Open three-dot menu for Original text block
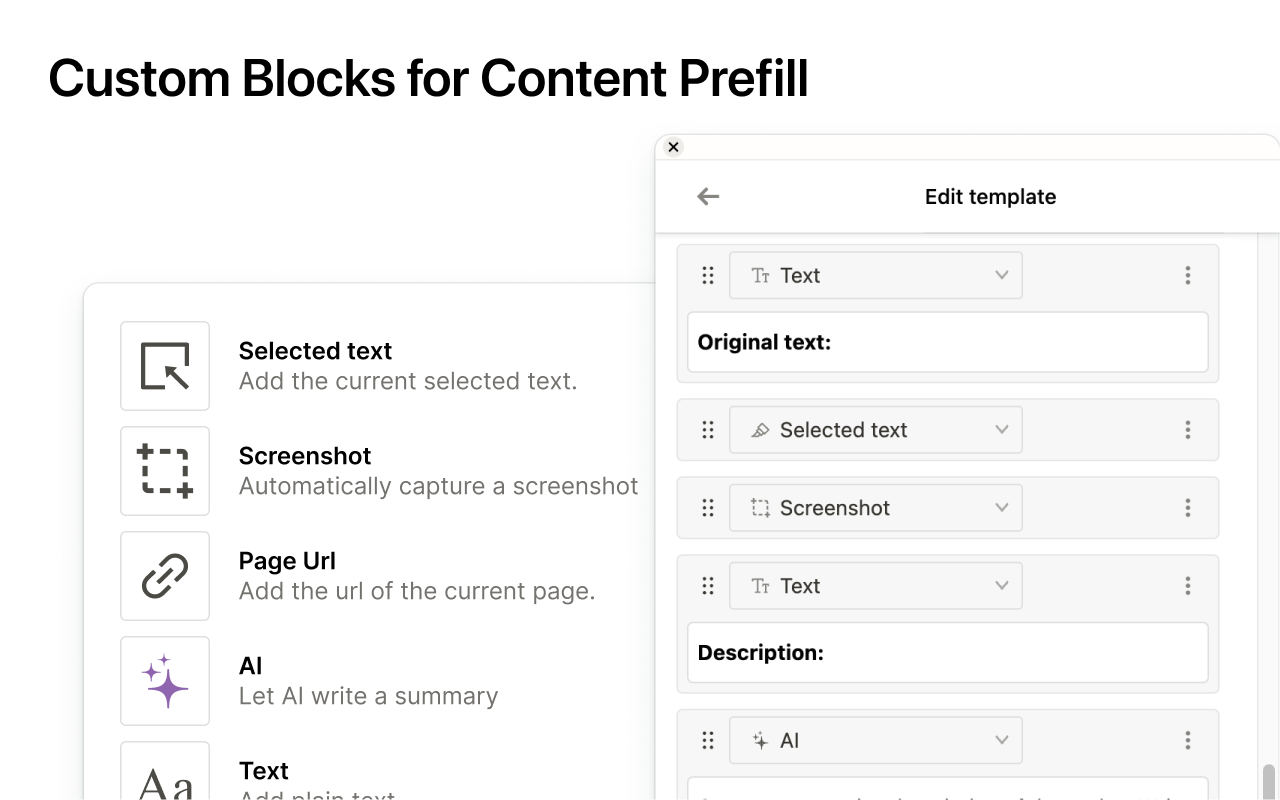Image resolution: width=1280 pixels, height=800 pixels. (x=1188, y=276)
